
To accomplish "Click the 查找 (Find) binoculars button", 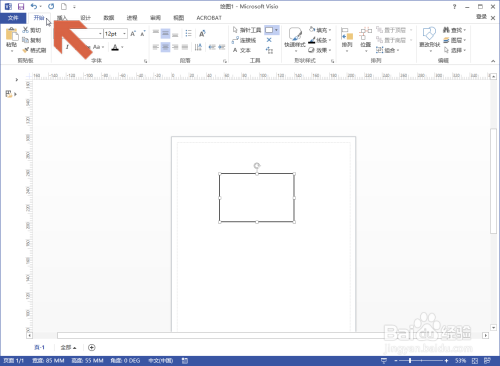I will coord(454,30).
